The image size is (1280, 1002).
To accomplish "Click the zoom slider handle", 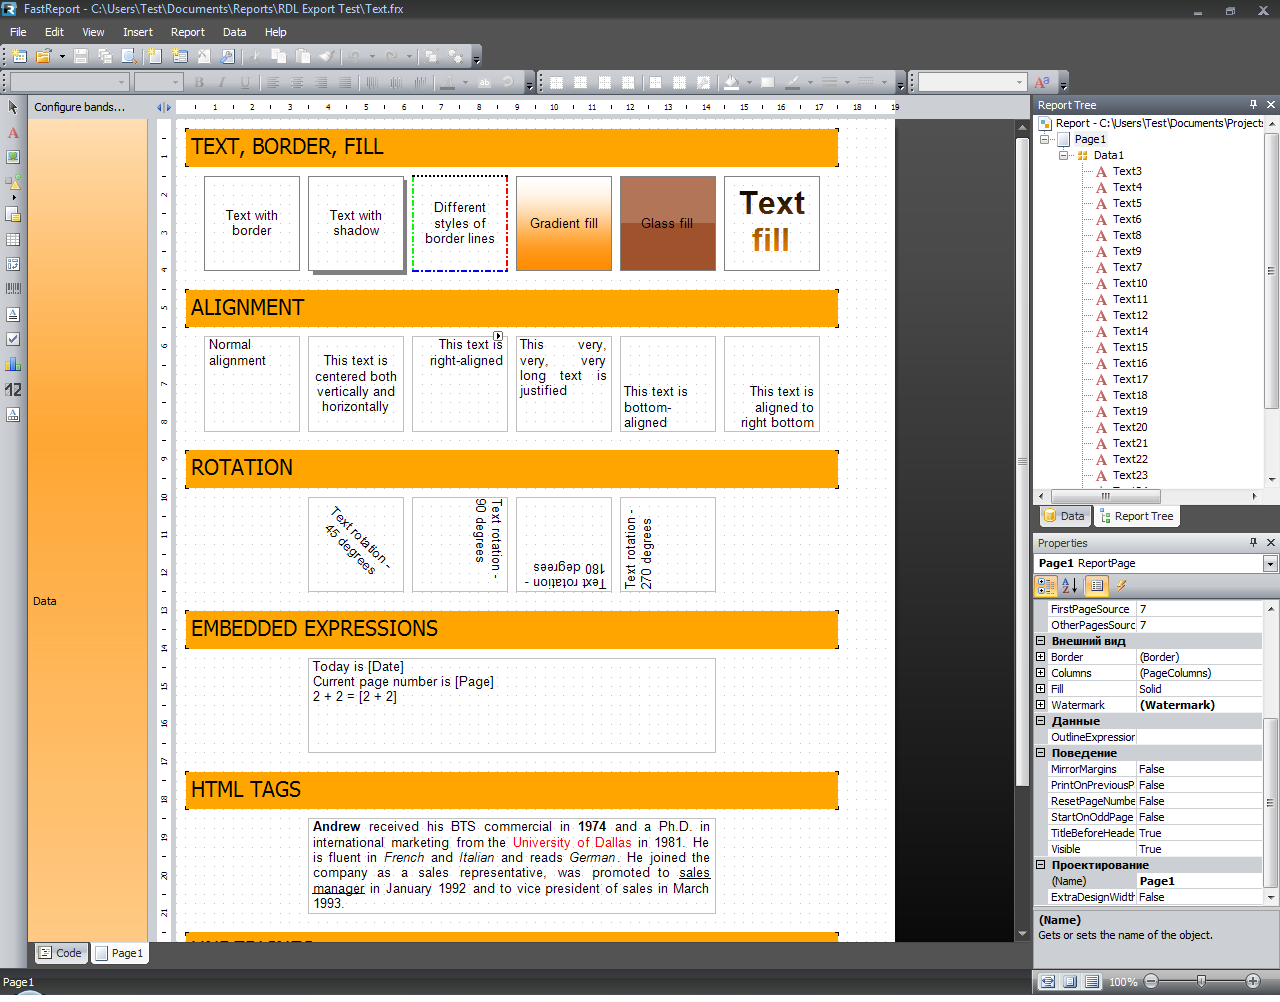I will tap(1201, 981).
